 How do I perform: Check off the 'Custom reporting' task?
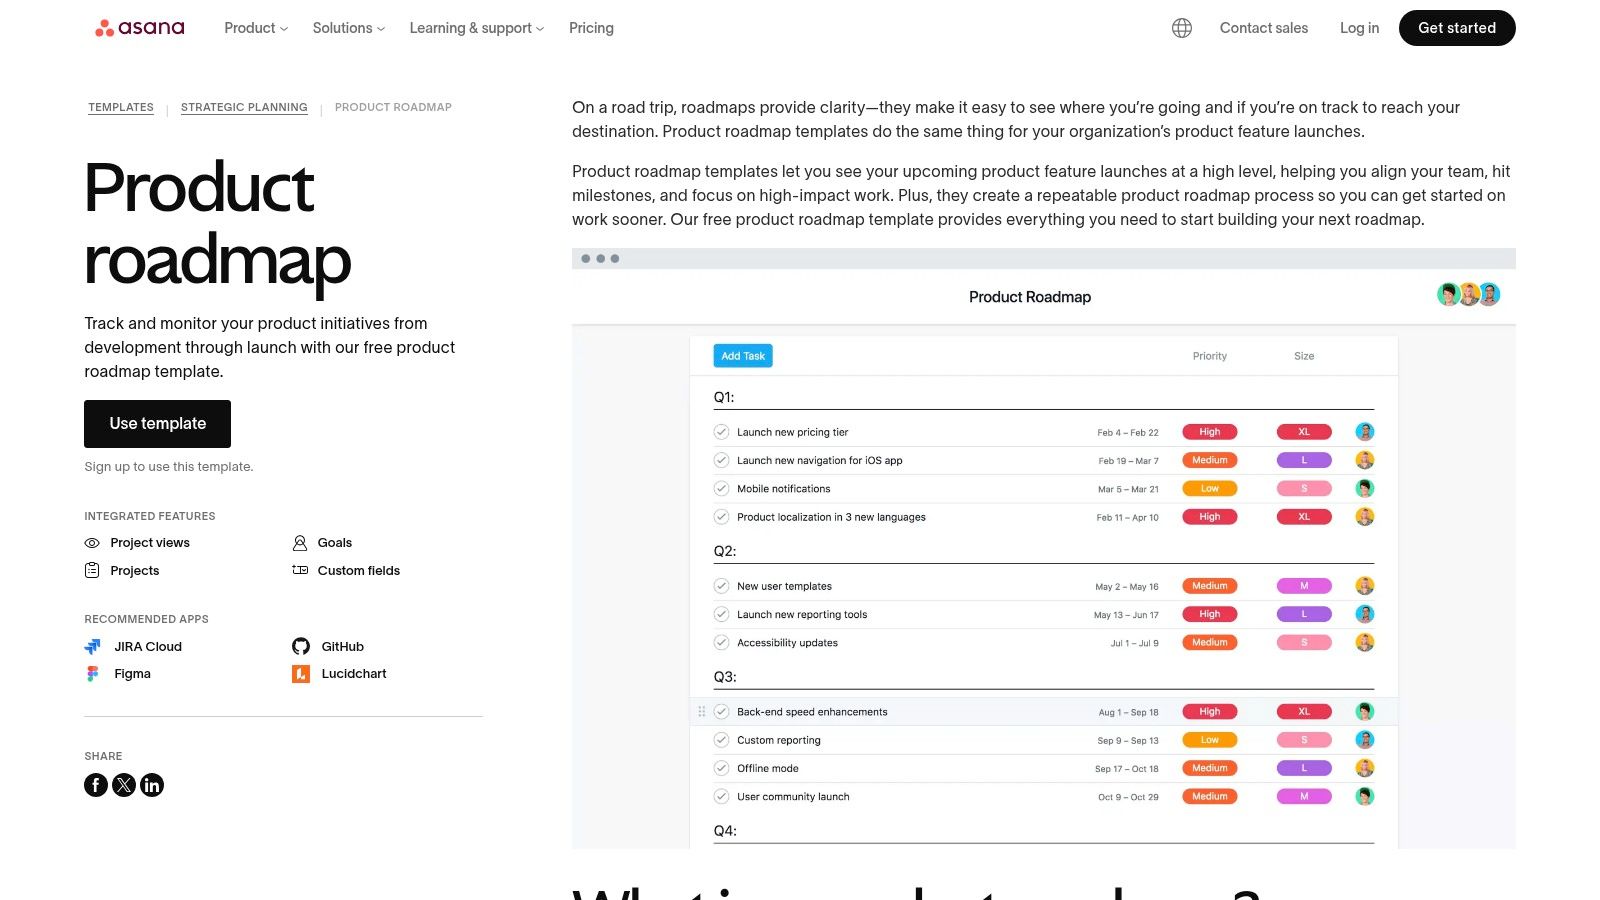721,739
